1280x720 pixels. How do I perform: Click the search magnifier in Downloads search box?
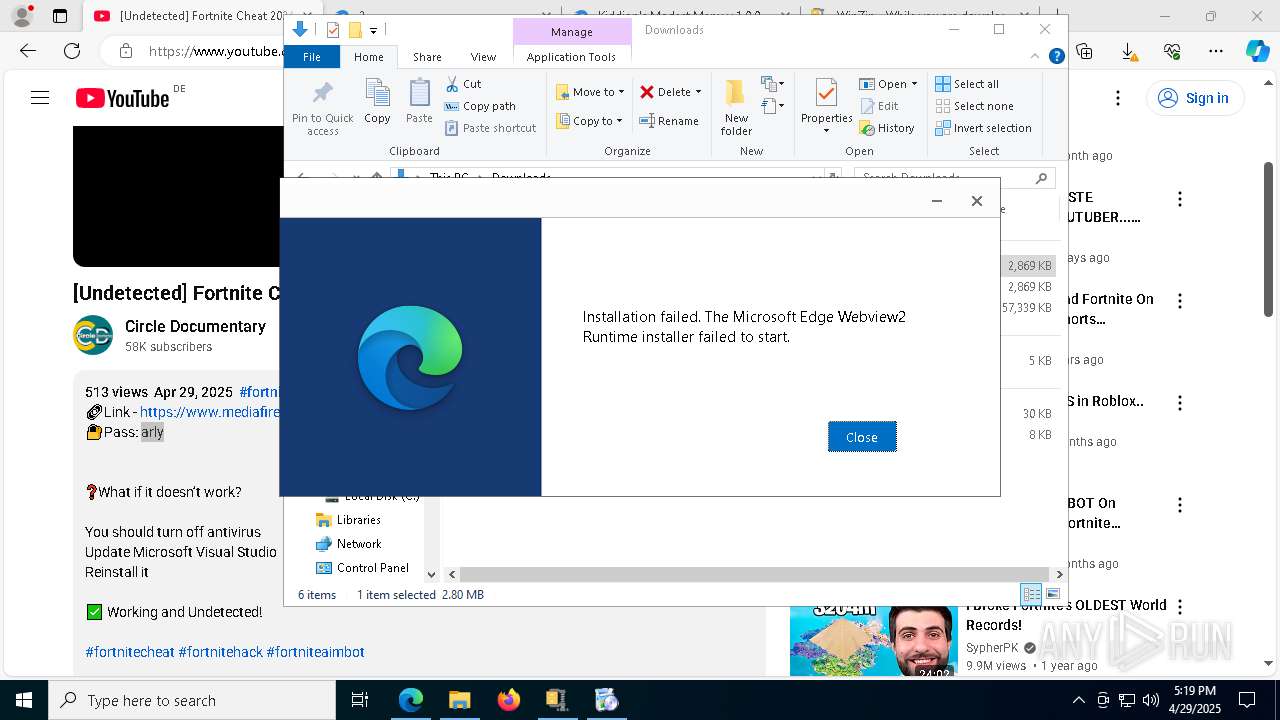click(x=1041, y=178)
